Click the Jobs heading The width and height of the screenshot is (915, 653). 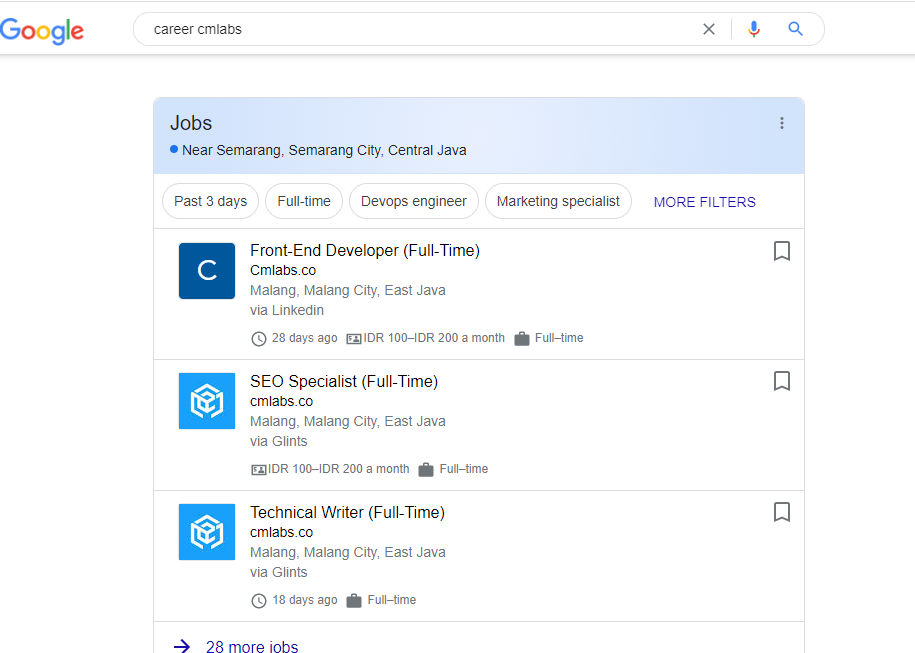click(x=191, y=123)
